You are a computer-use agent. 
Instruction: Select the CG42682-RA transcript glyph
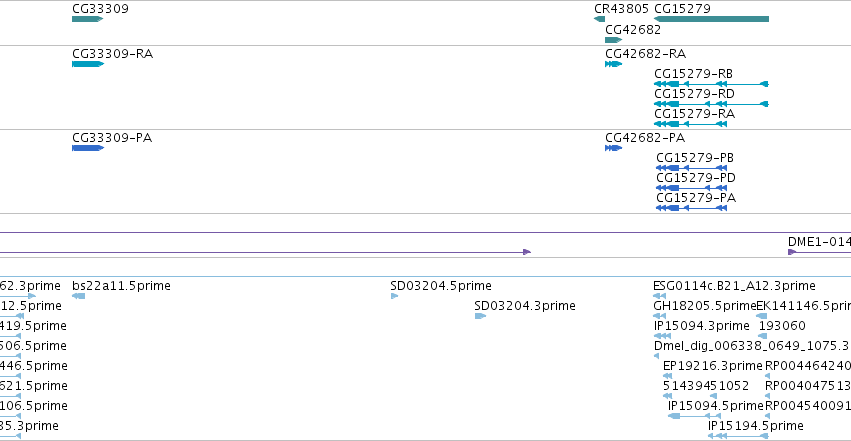coord(614,64)
